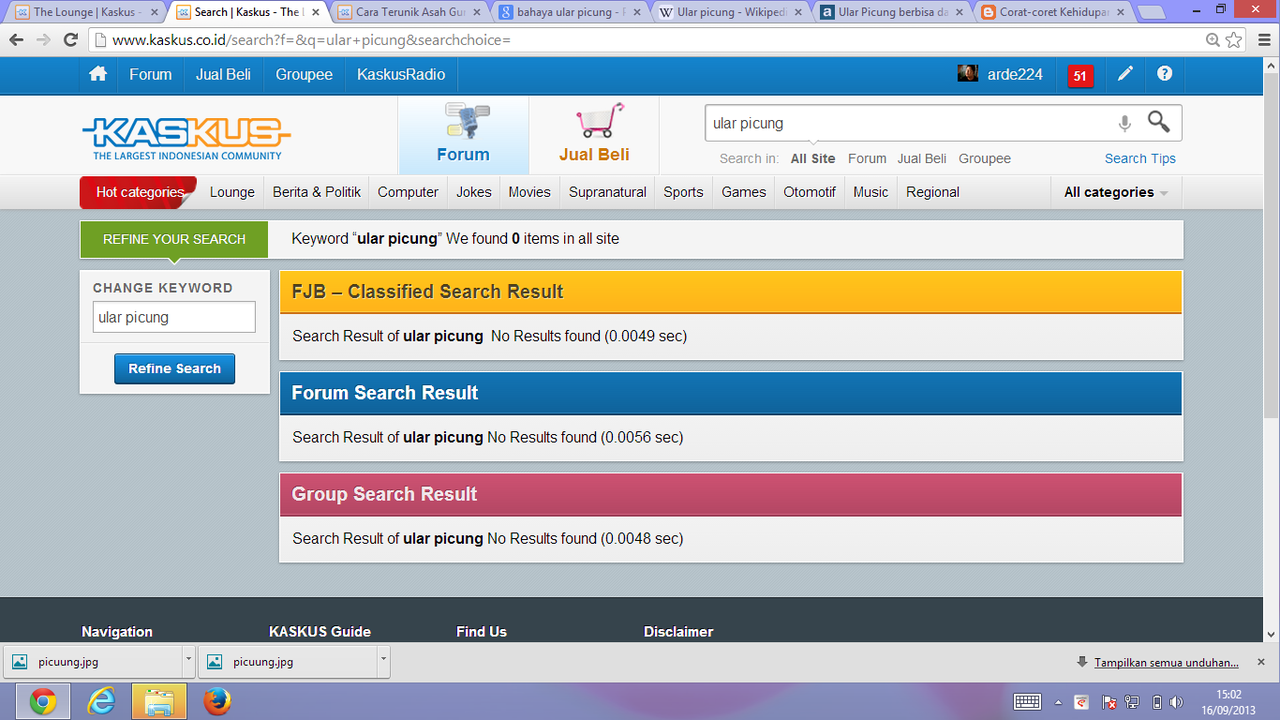Set search scope to Forum

point(867,158)
